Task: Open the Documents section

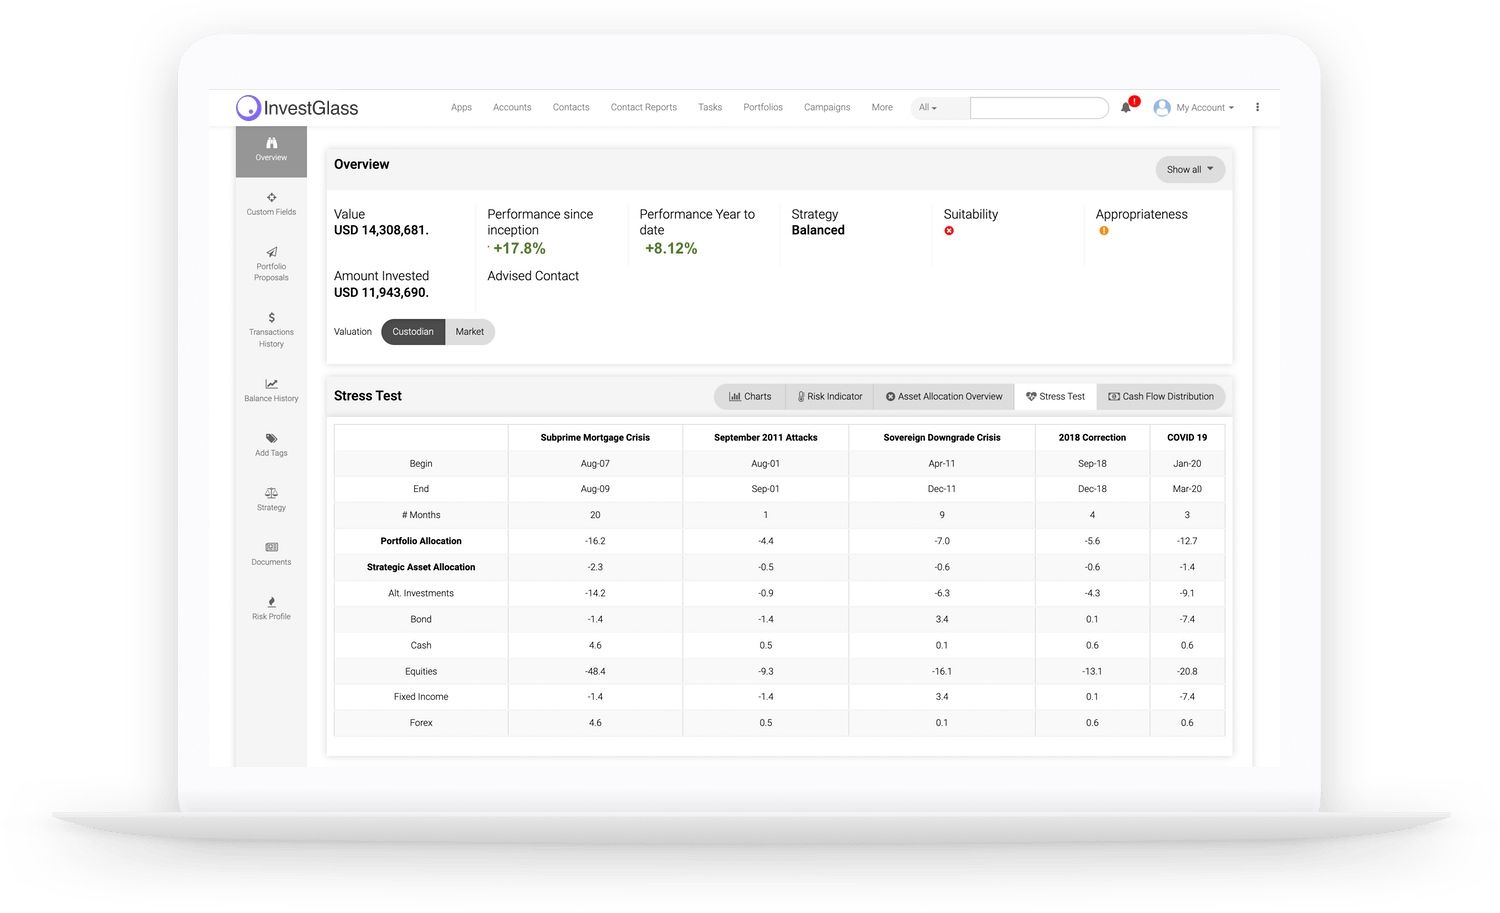Action: (270, 554)
